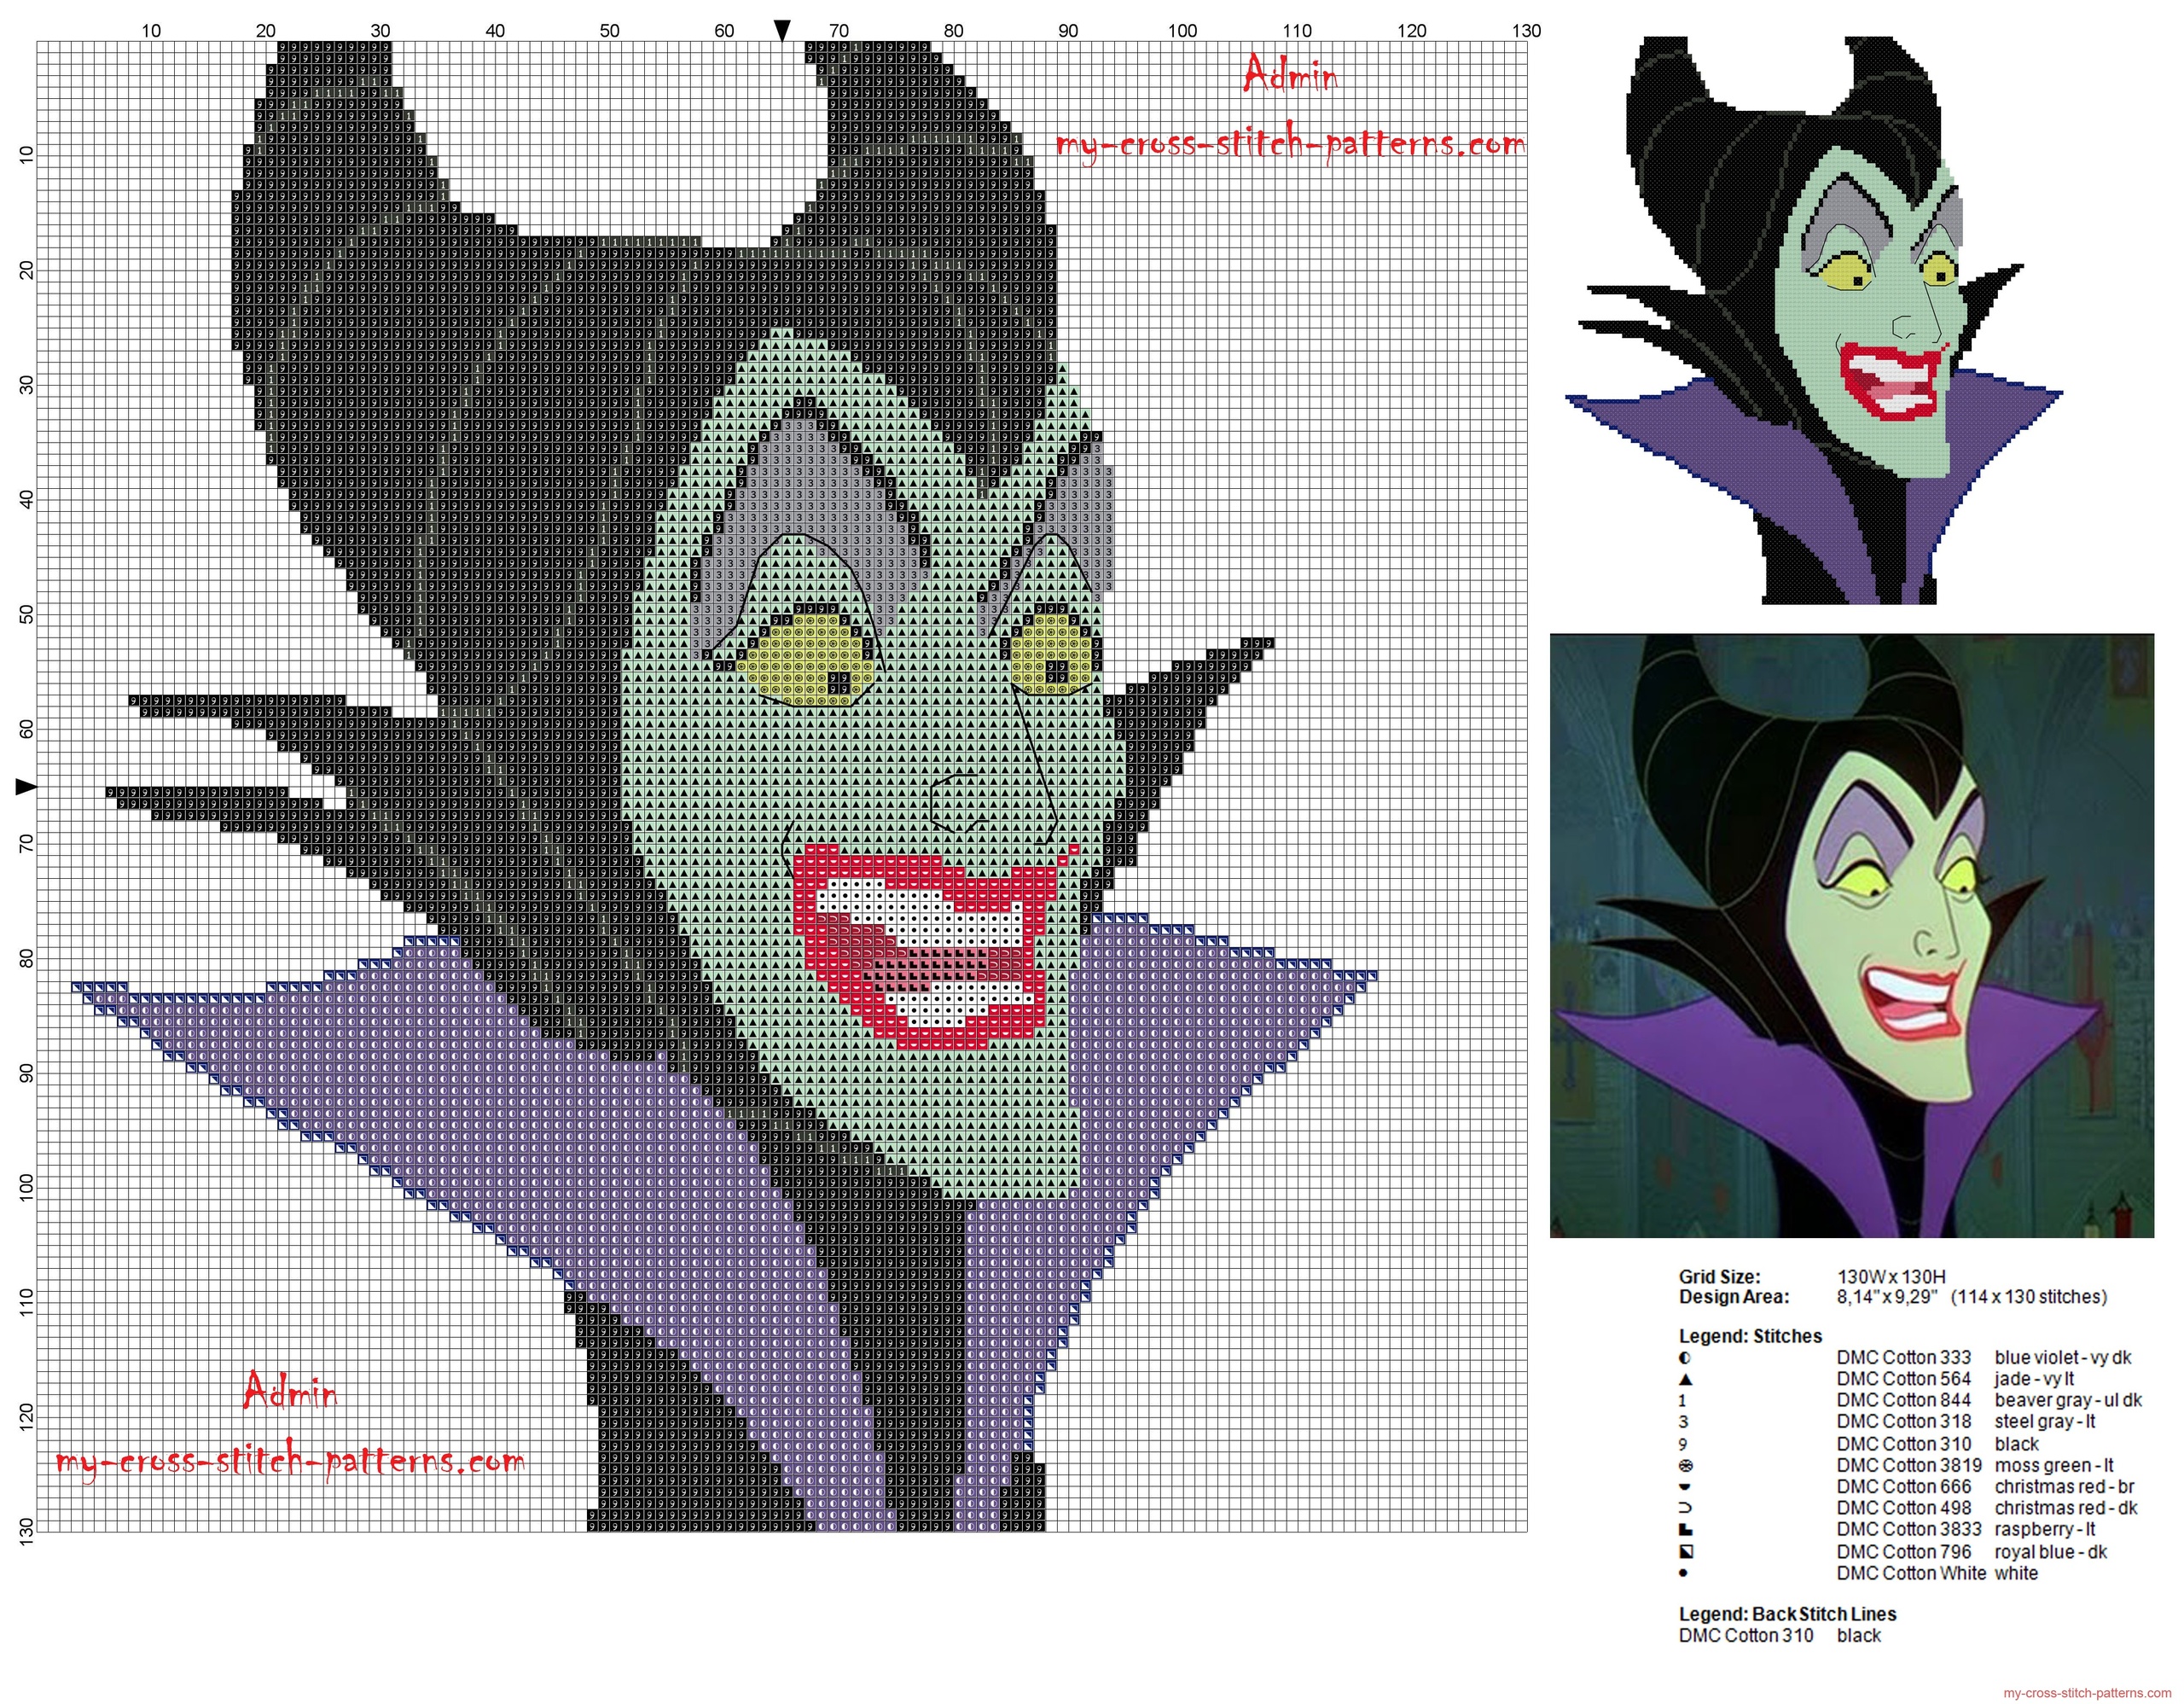Click the 'Grid Size:' label
The image size is (2184, 1704).
click(x=1720, y=1276)
